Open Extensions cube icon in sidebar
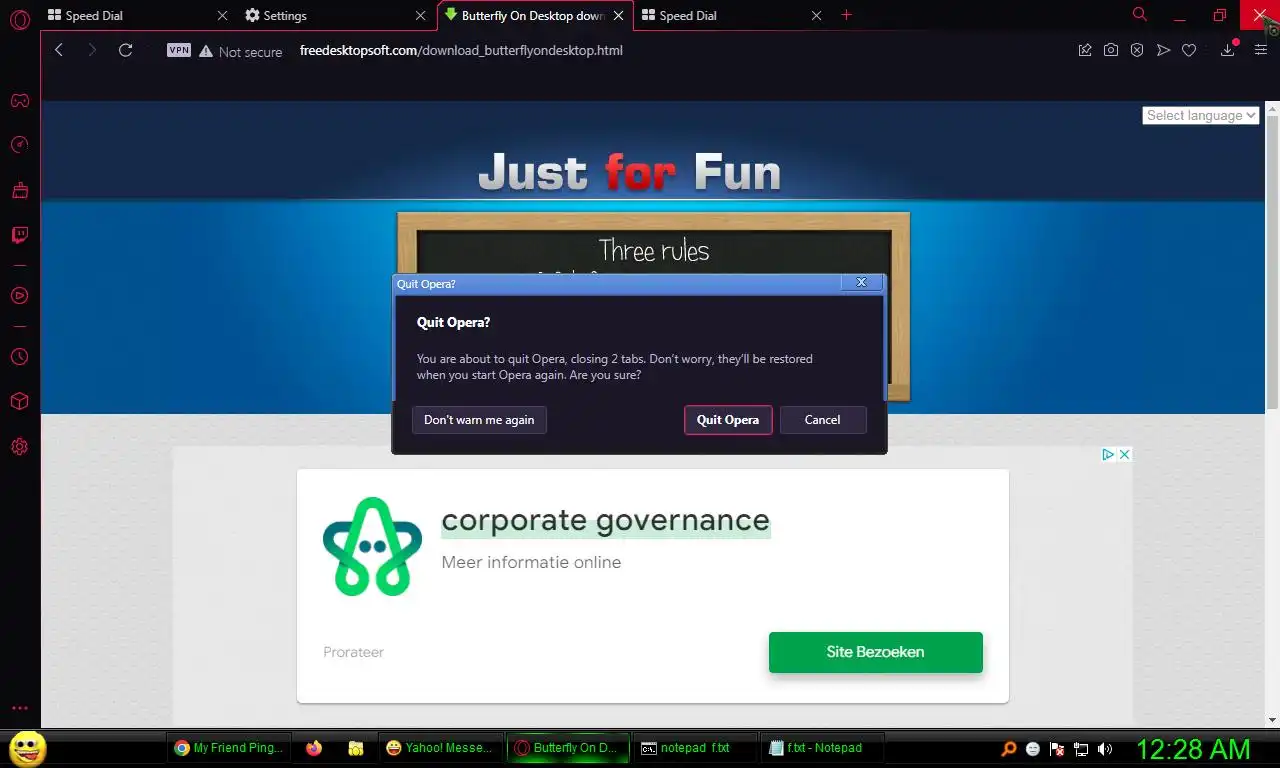The height and width of the screenshot is (768, 1280). (x=19, y=401)
